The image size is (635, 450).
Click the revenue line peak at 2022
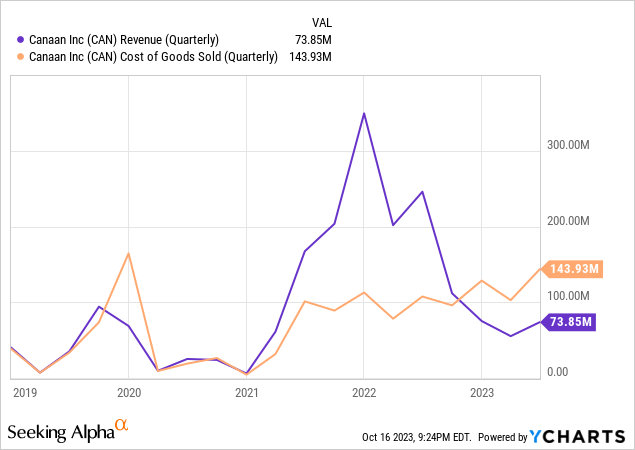click(363, 113)
